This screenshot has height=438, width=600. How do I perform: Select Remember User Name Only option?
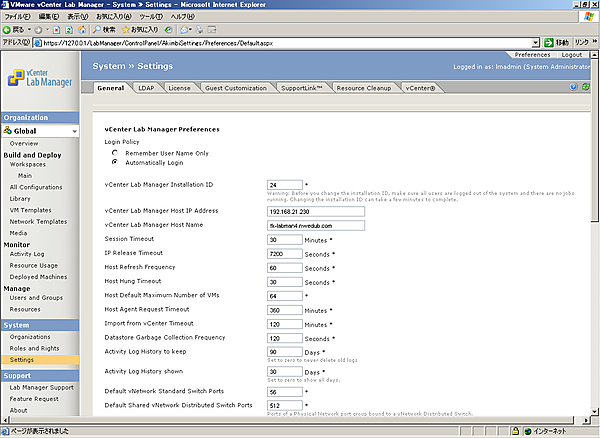114,153
